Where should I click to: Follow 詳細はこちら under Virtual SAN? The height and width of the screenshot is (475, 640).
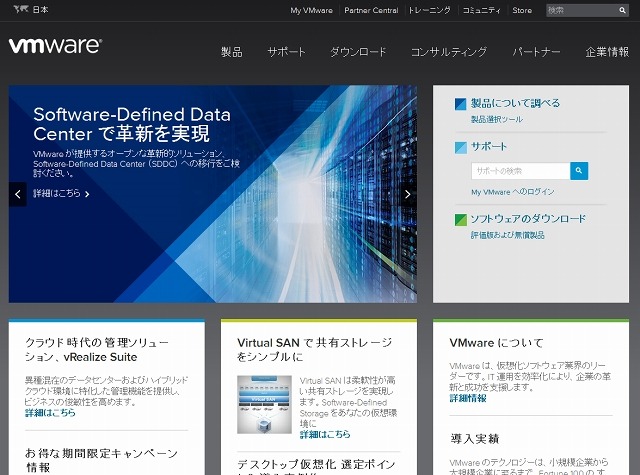click(325, 435)
